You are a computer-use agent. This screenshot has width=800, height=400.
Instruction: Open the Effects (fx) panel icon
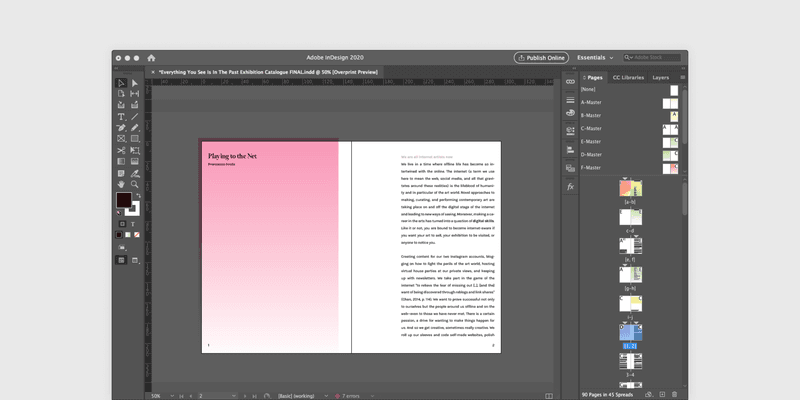tap(570, 186)
